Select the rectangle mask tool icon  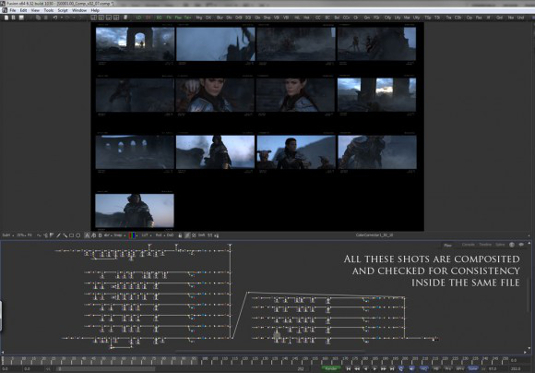pos(71,235)
